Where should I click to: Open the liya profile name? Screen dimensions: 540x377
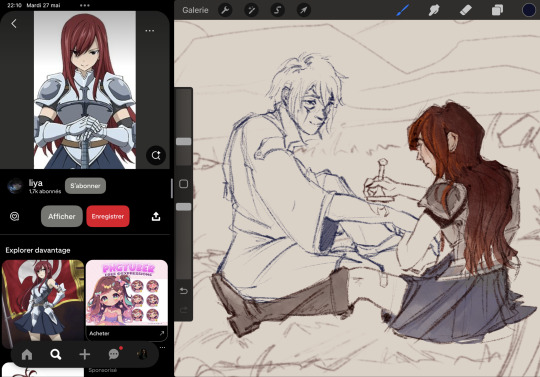(35, 183)
